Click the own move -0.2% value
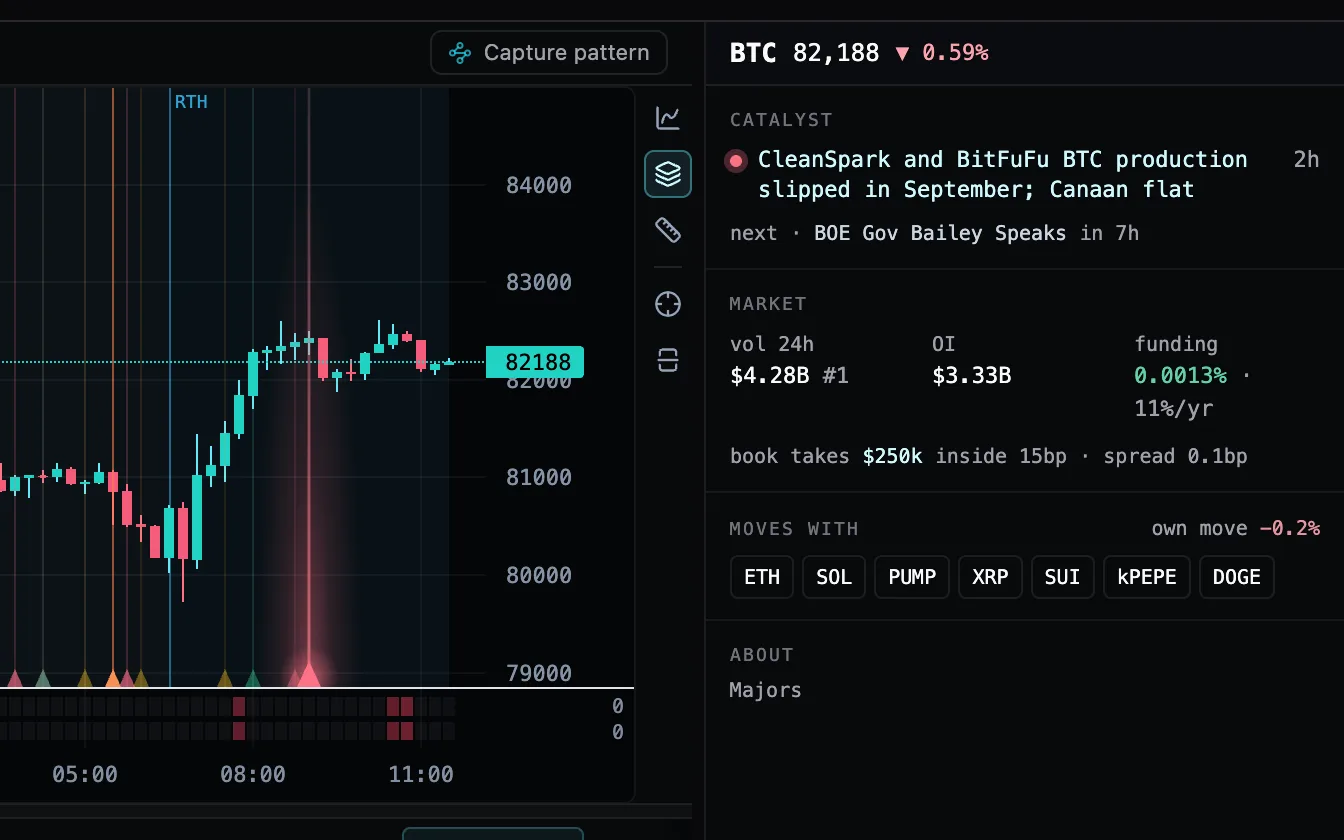 [x=1290, y=528]
